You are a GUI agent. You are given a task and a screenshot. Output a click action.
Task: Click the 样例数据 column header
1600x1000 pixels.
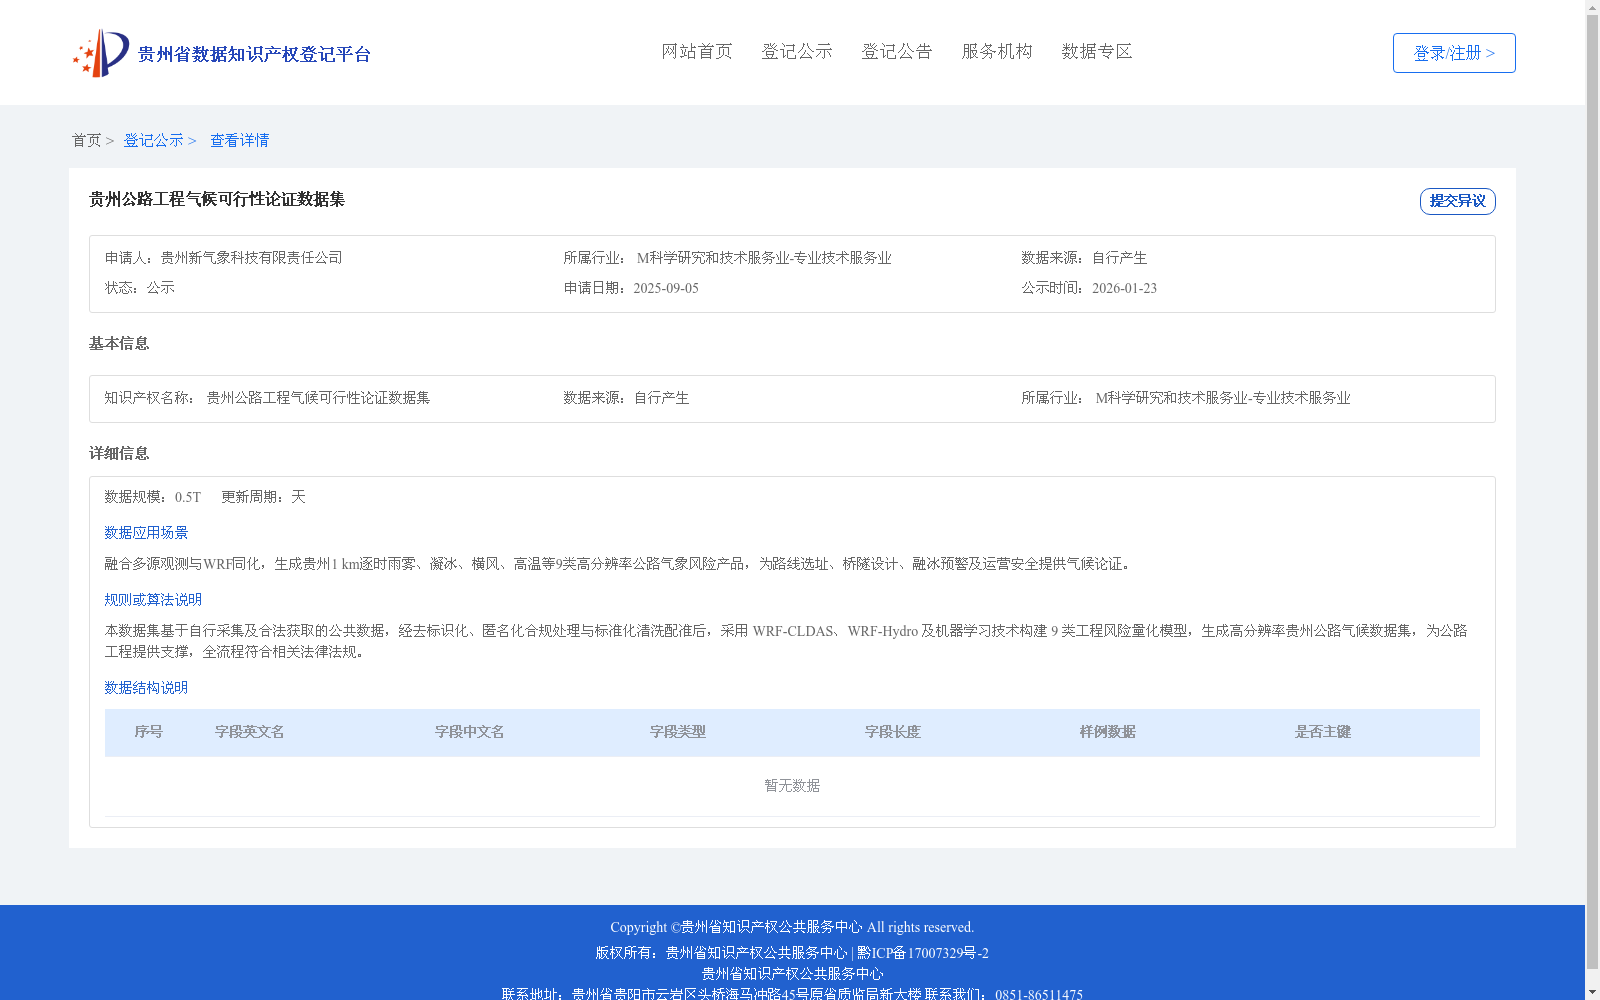coord(1108,732)
